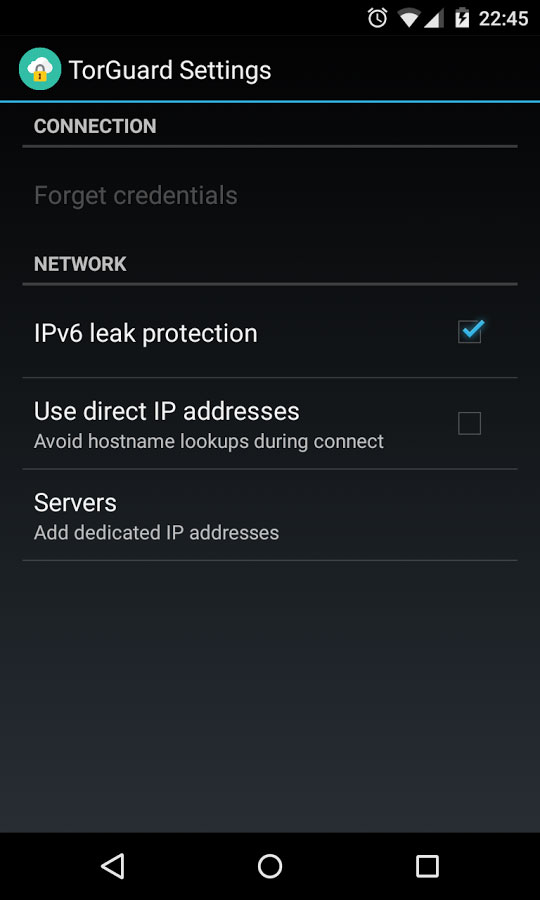Screen dimensions: 540x900
Task: Tap the Wi-Fi signal status icon
Action: point(410,19)
